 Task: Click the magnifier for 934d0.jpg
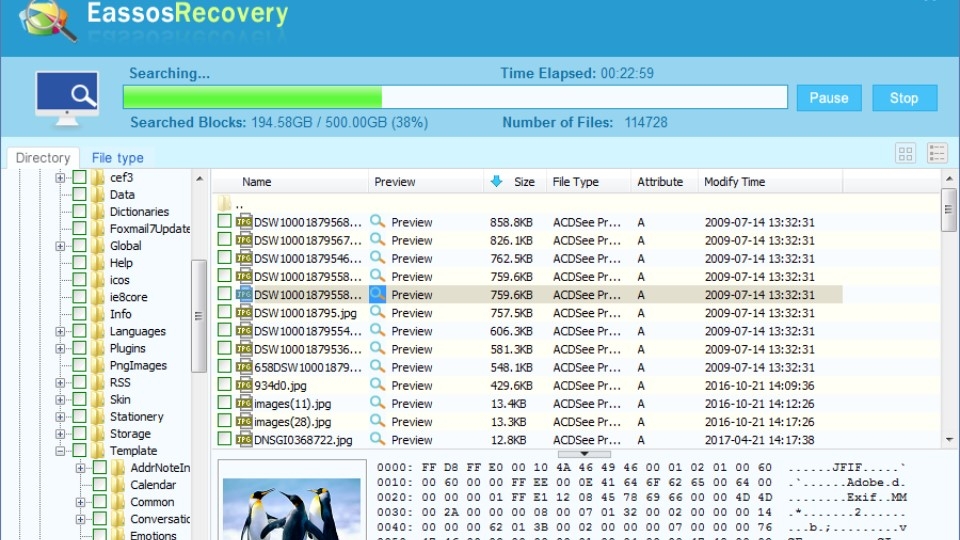(x=377, y=385)
